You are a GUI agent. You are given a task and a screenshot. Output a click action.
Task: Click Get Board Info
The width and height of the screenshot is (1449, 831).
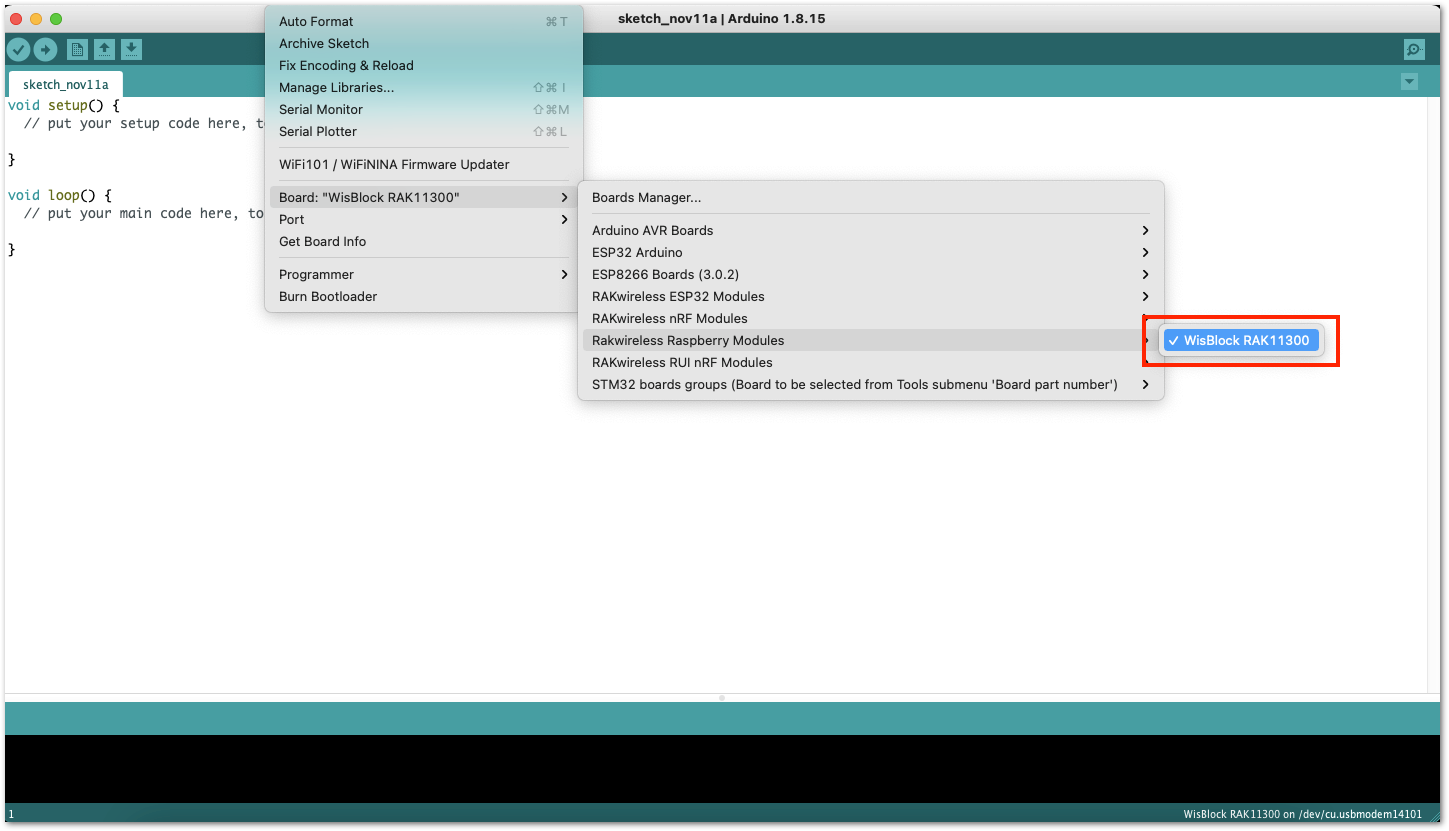(424, 242)
